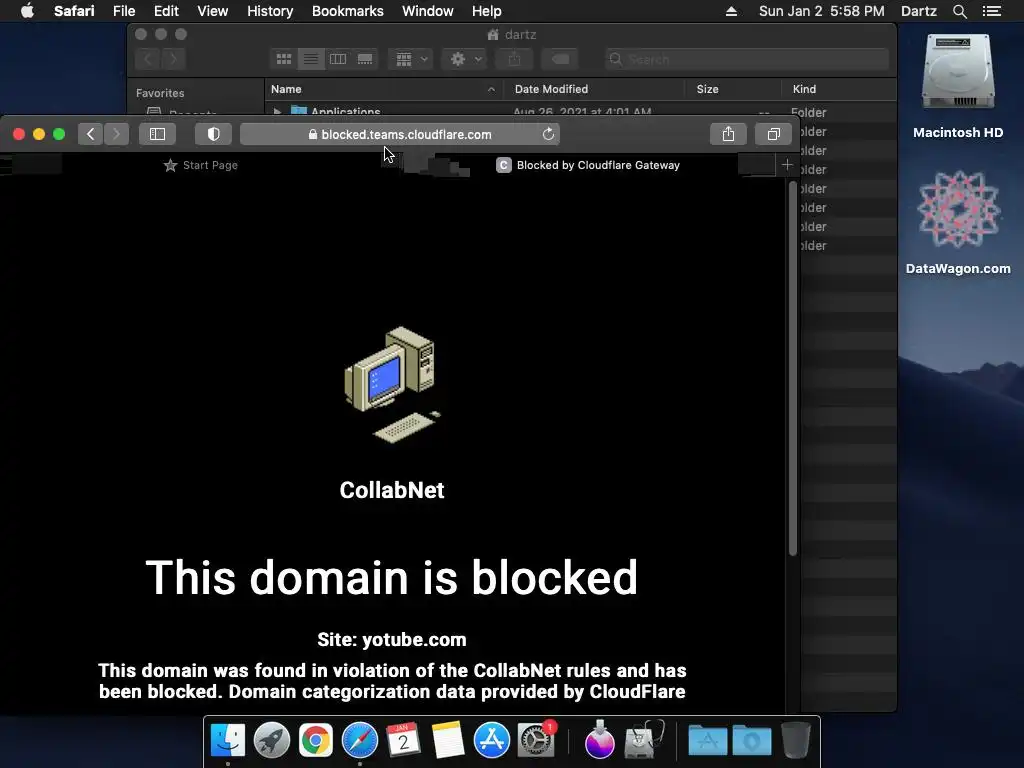Click the CollabNet computer logo image
The height and width of the screenshot is (768, 1024).
392,385
